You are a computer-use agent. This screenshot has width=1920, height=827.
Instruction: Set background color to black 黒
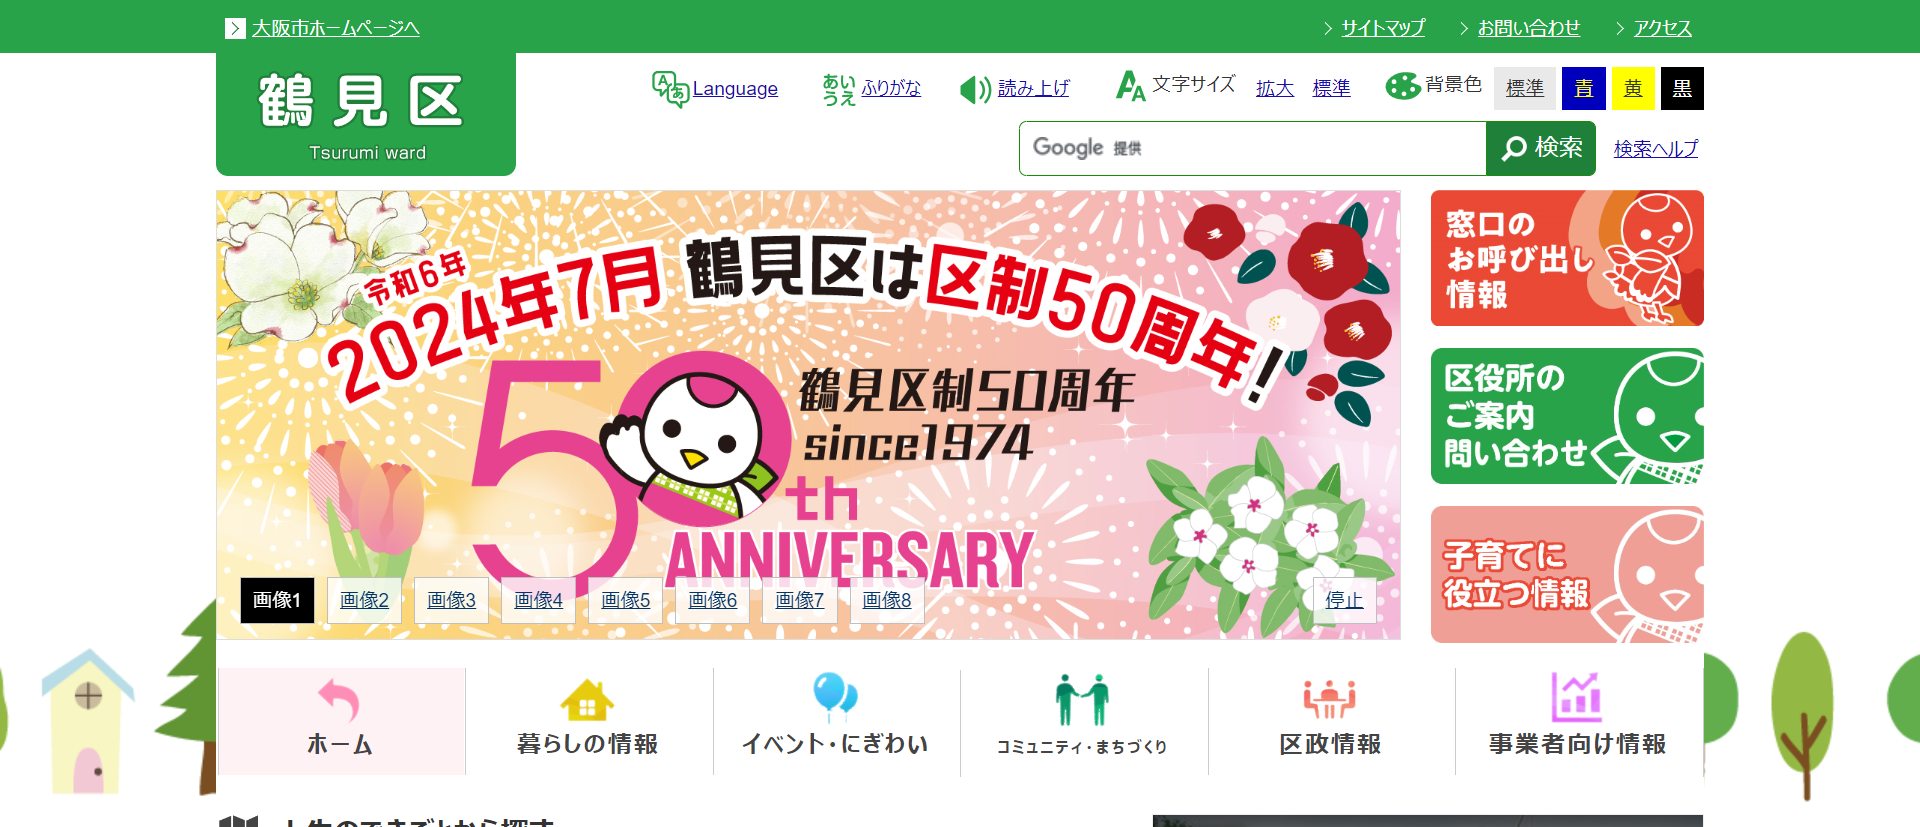(1682, 88)
